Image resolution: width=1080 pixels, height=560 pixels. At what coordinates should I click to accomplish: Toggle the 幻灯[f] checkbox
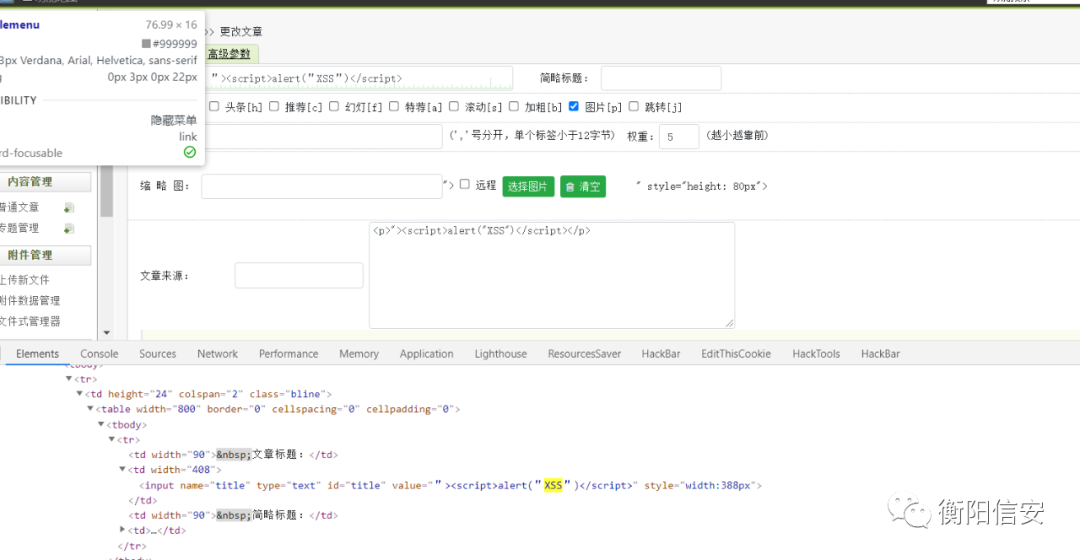[334, 106]
